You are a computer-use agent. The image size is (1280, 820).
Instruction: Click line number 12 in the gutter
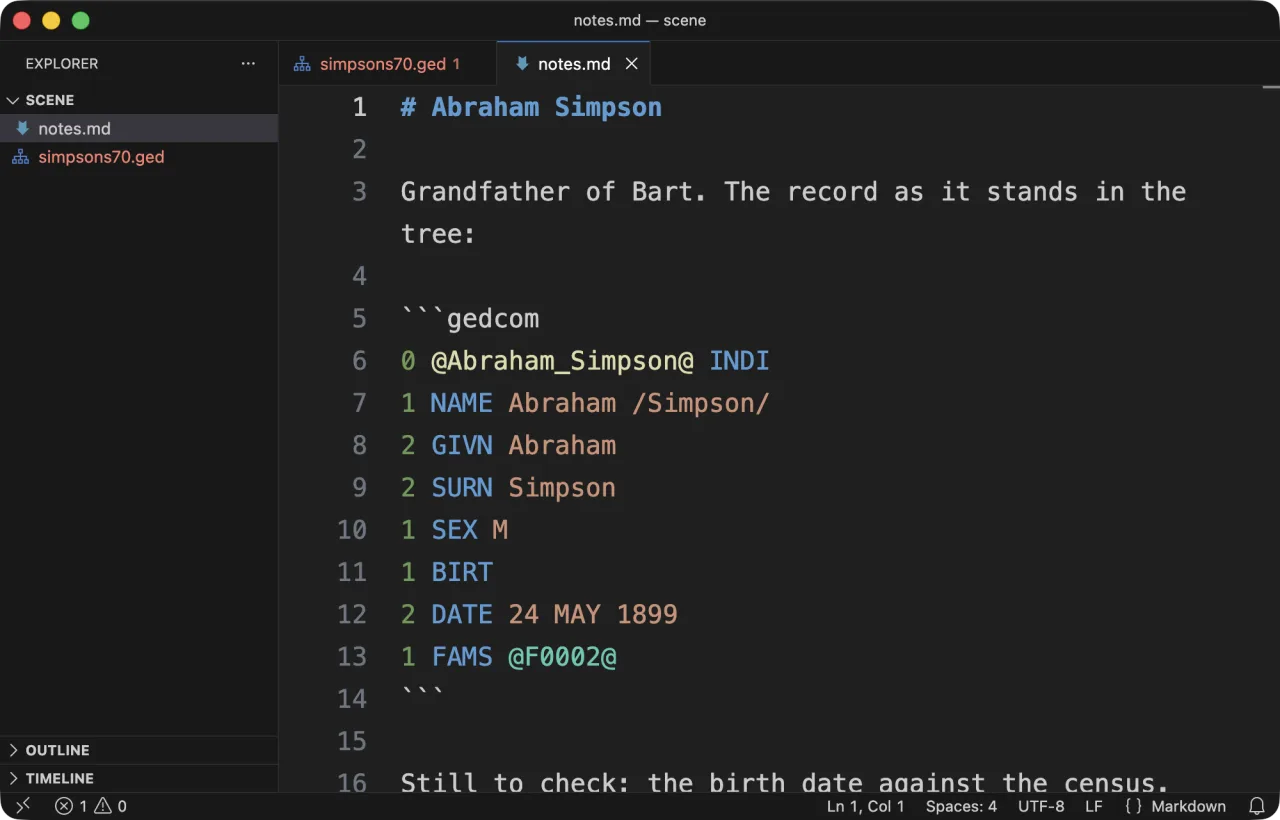[352, 614]
